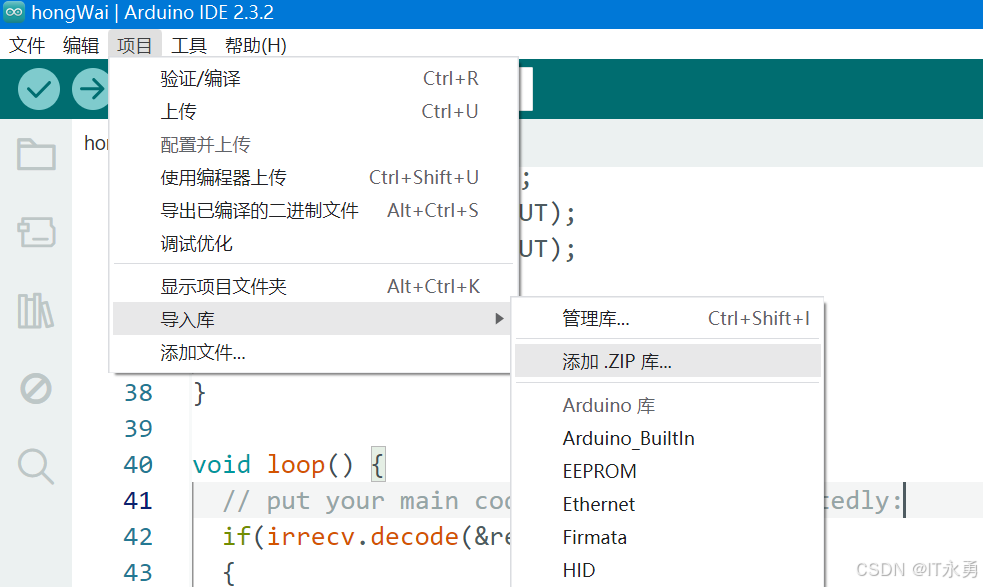The height and width of the screenshot is (587, 983).
Task: Select EEPROM library
Action: (668, 471)
